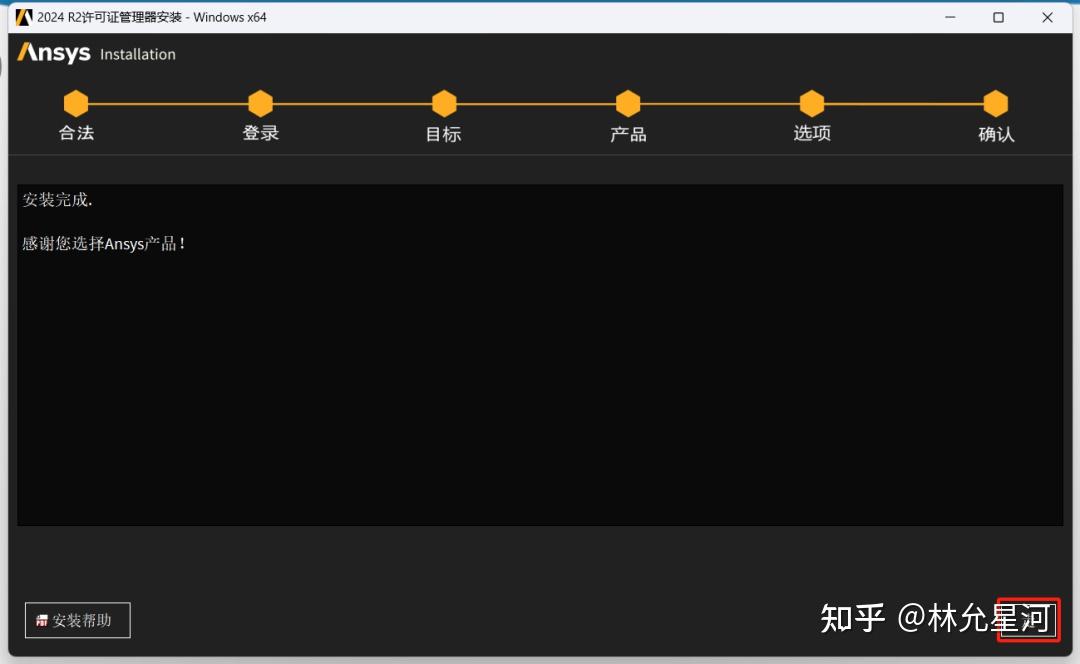Click the 确认 step label text

[996, 132]
